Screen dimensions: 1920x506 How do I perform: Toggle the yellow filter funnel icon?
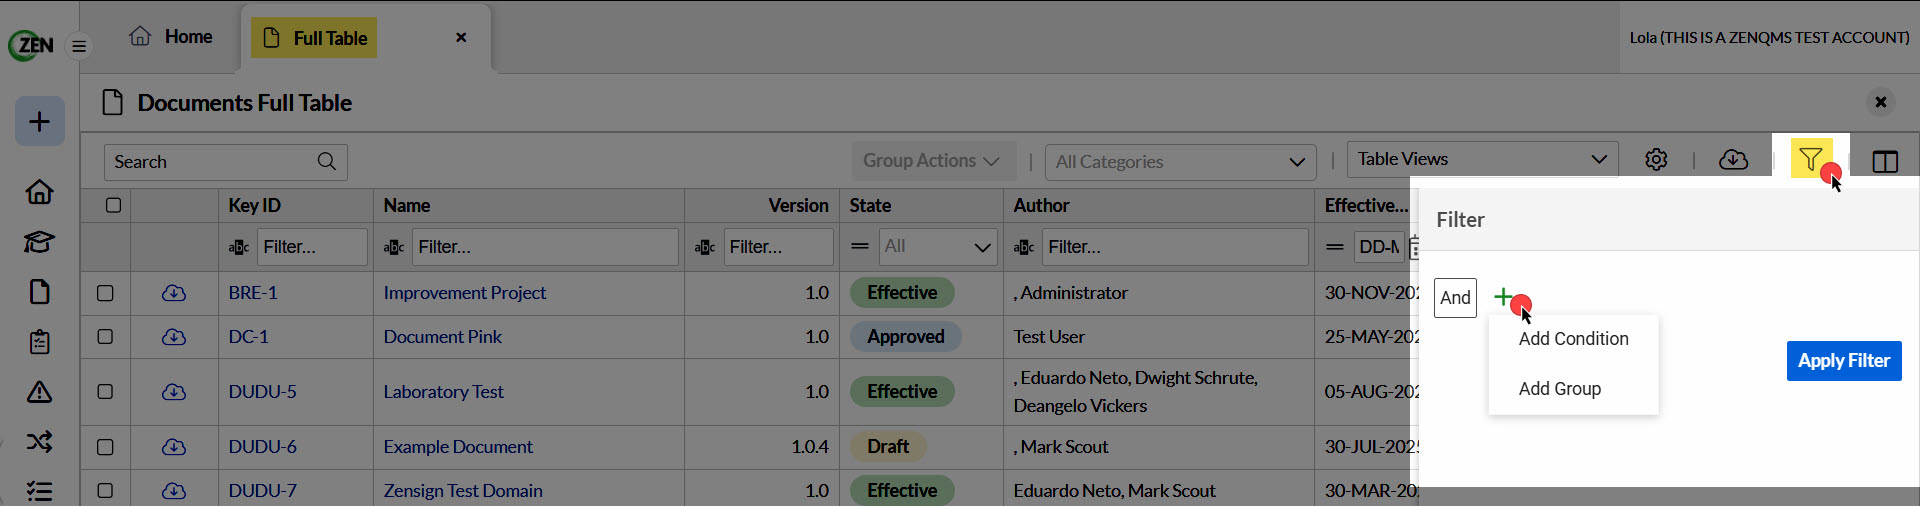pos(1811,158)
